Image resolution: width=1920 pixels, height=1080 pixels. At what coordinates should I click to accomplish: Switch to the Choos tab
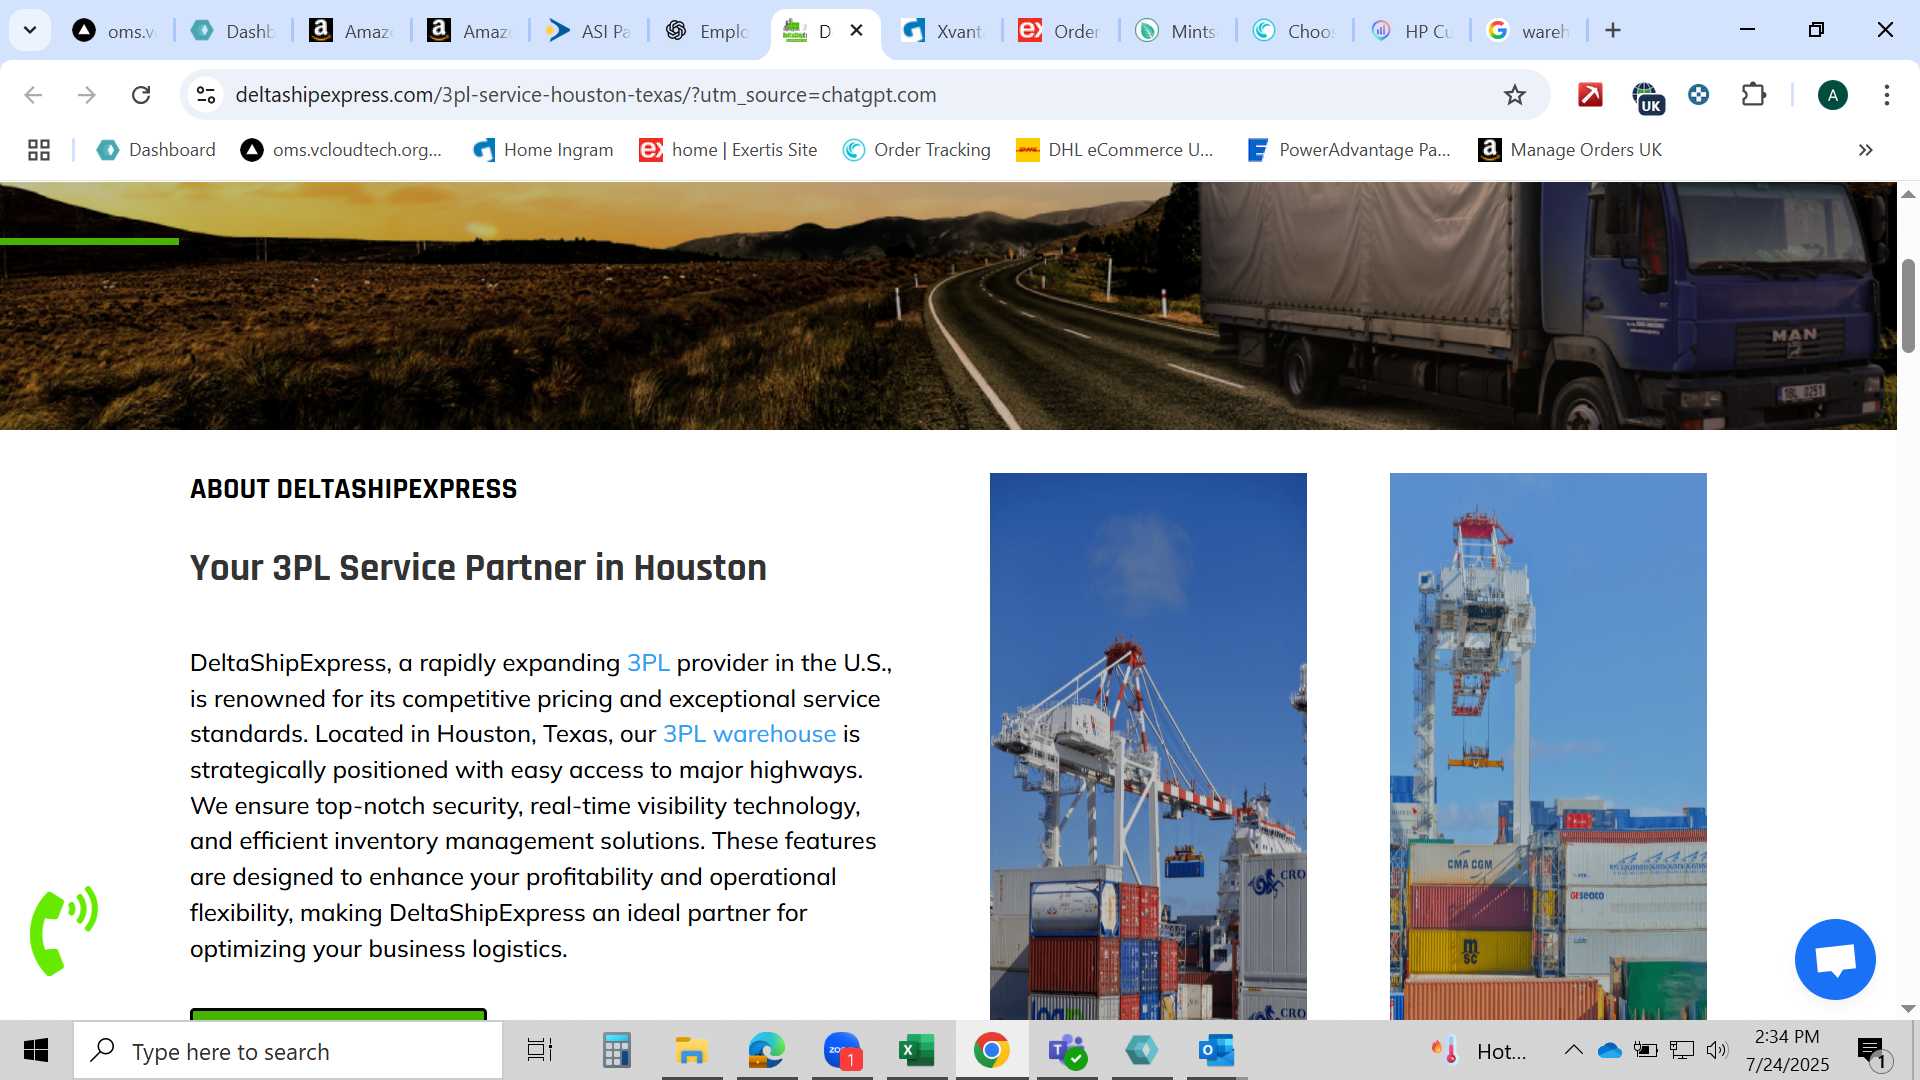[x=1294, y=31]
